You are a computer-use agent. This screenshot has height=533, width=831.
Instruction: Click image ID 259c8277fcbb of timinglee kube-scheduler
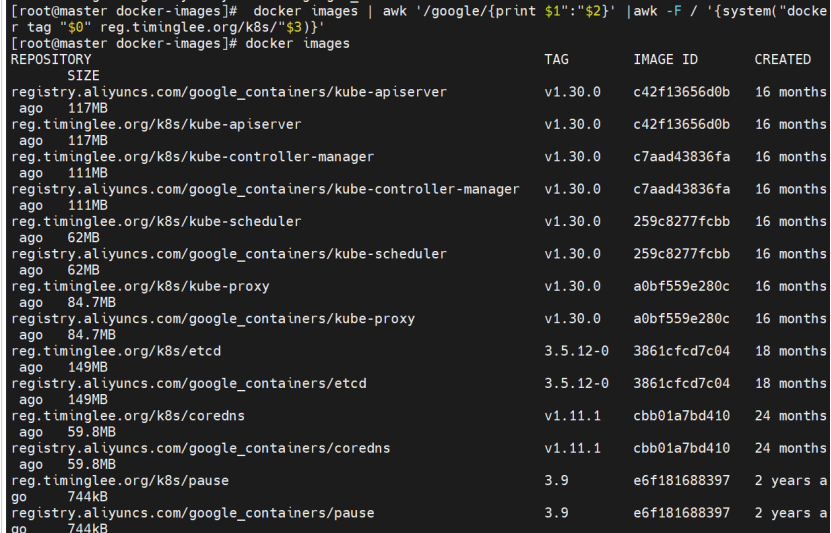click(682, 221)
